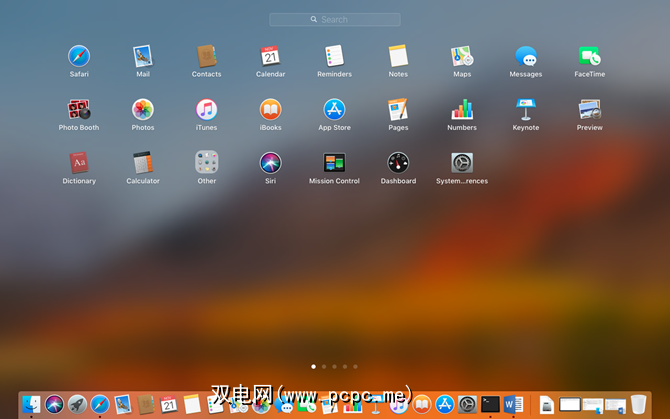The image size is (670, 419).
Task: Open Mission Control
Action: [334, 163]
